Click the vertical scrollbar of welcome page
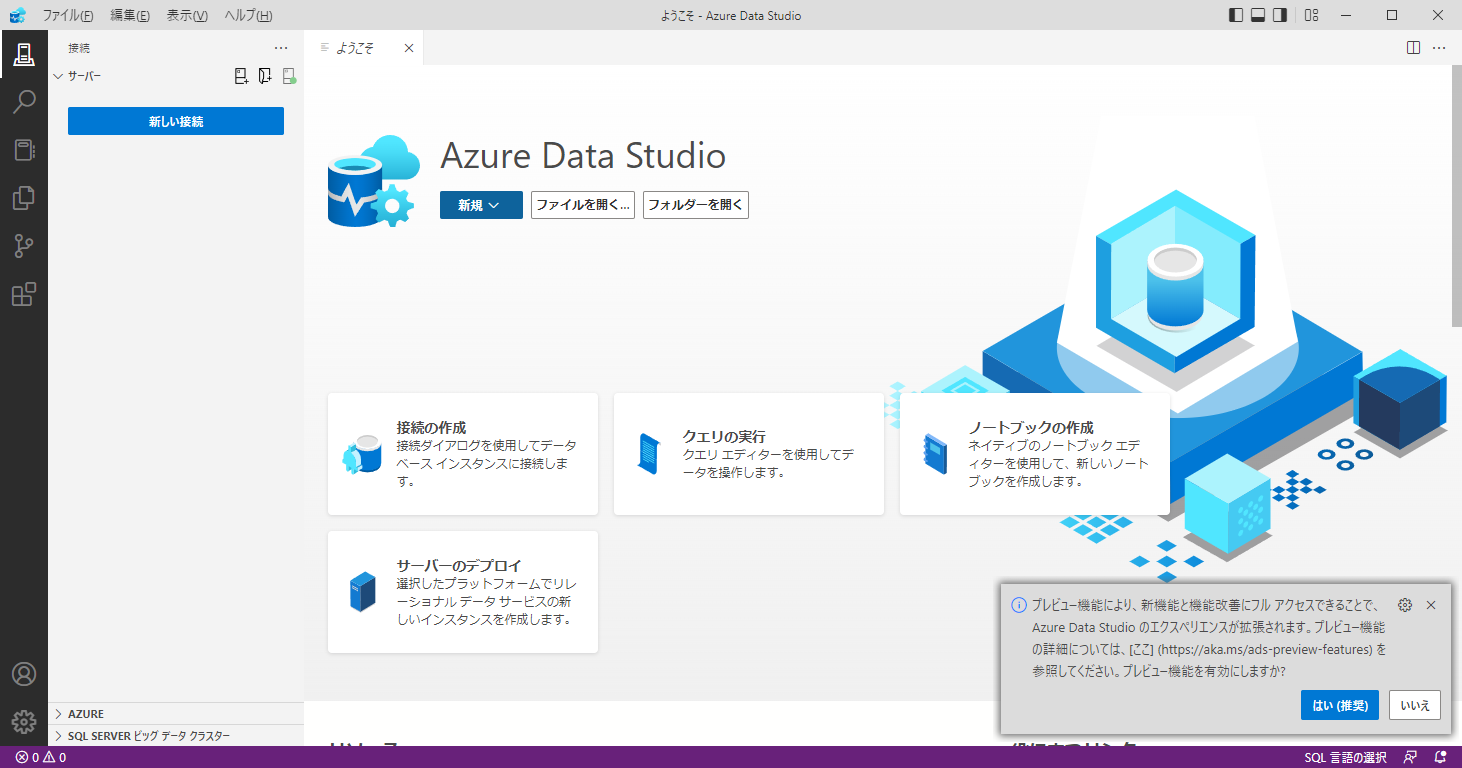Image resolution: width=1462 pixels, height=768 pixels. tap(1456, 195)
